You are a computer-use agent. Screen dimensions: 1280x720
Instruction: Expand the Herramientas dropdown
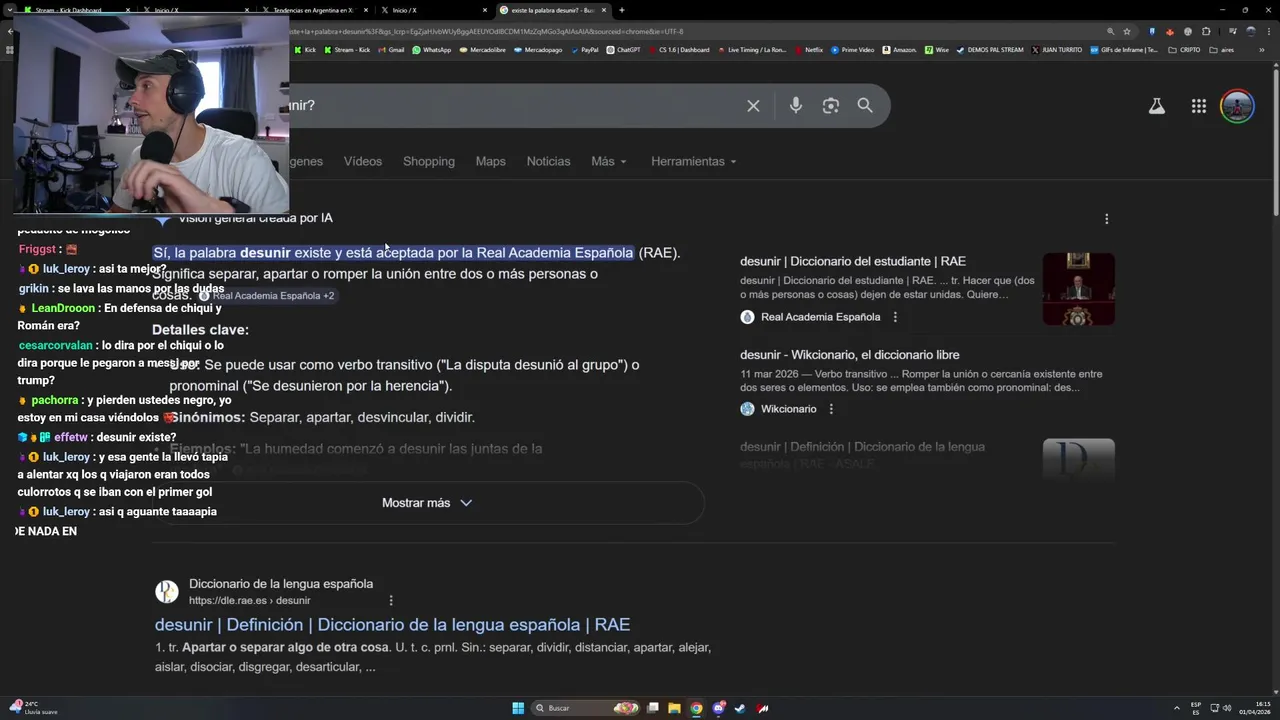point(694,161)
